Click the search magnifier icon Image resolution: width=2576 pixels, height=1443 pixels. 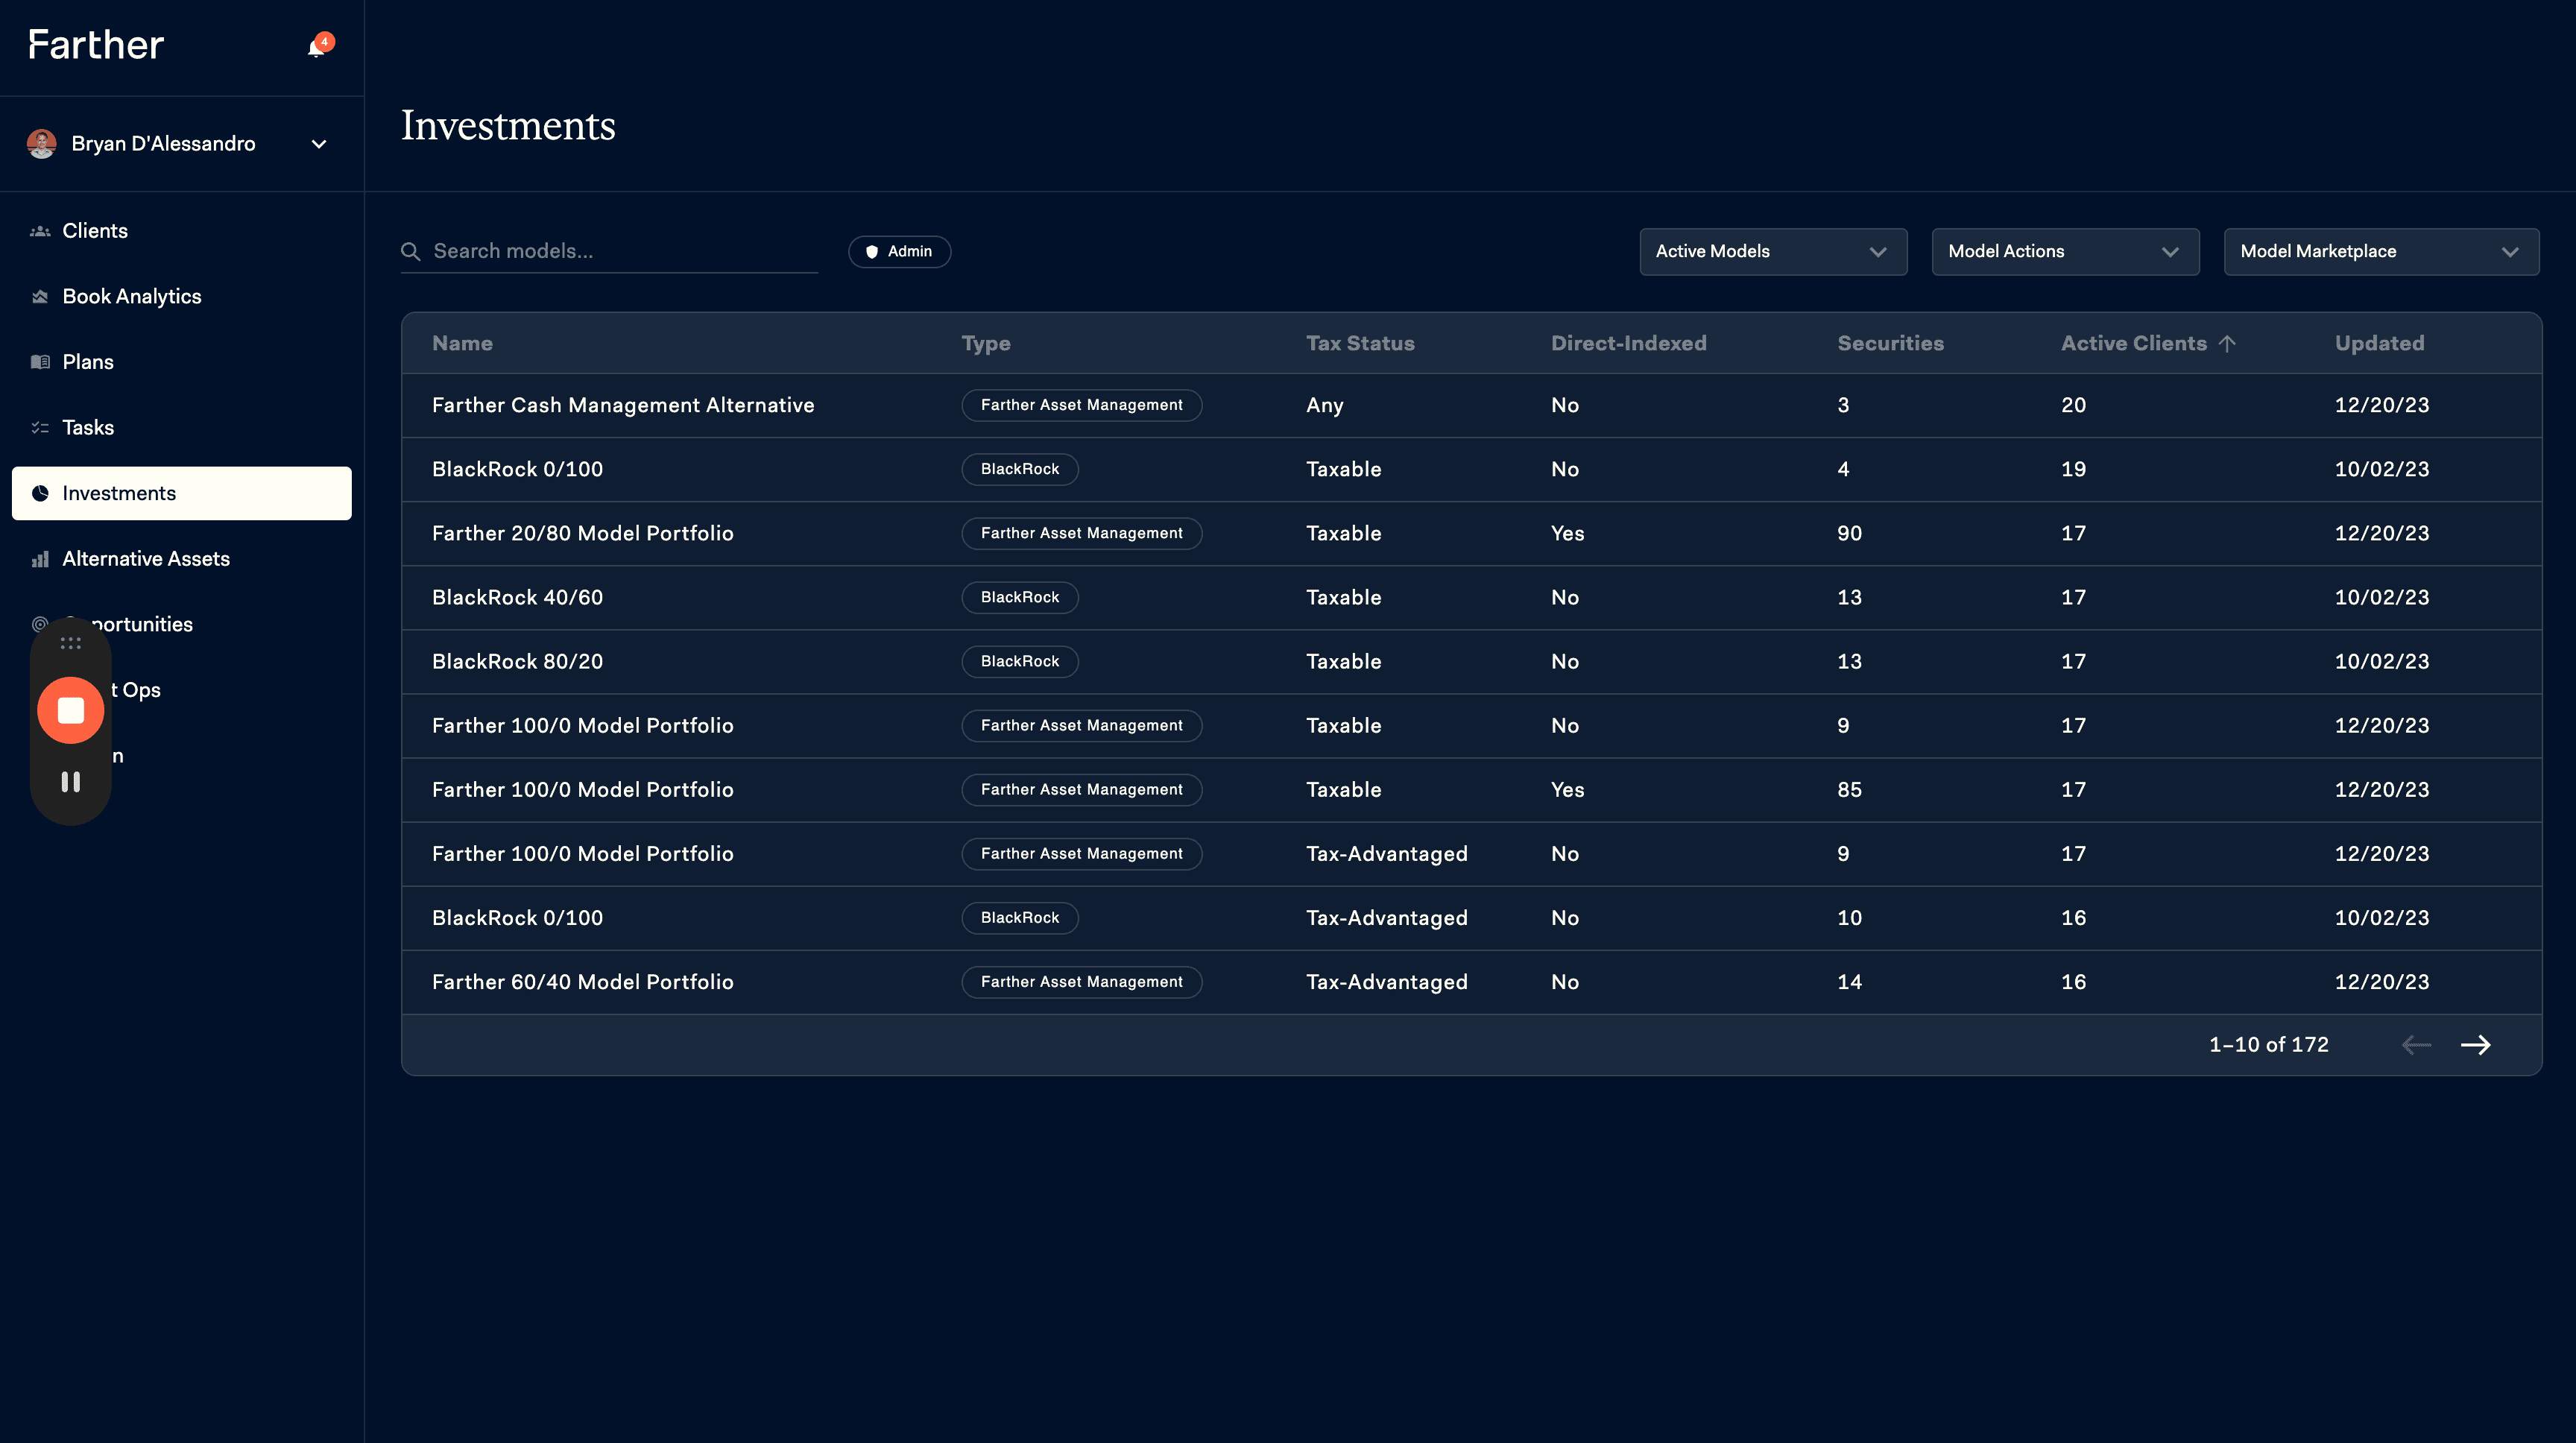point(410,251)
